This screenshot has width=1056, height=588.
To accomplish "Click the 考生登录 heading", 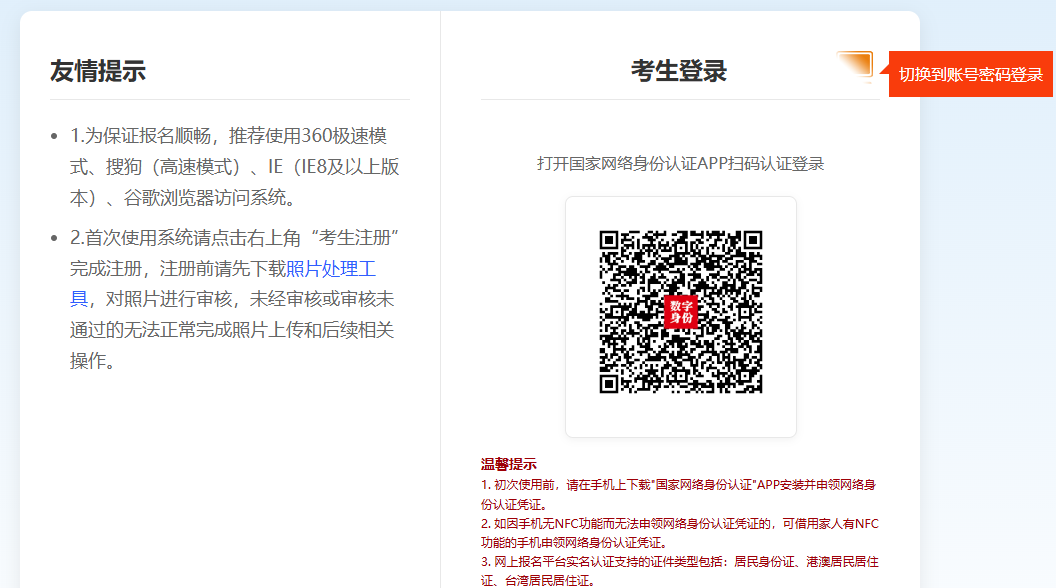I will pyautogui.click(x=679, y=71).
